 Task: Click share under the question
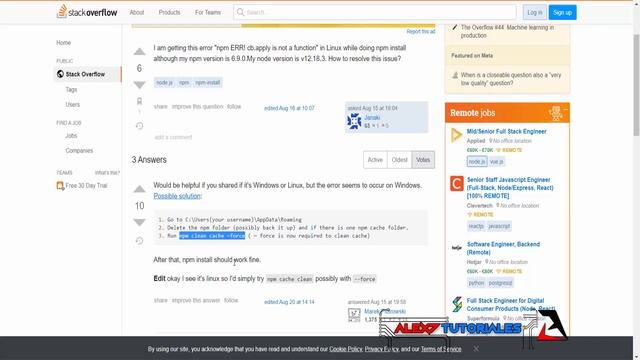(x=161, y=107)
